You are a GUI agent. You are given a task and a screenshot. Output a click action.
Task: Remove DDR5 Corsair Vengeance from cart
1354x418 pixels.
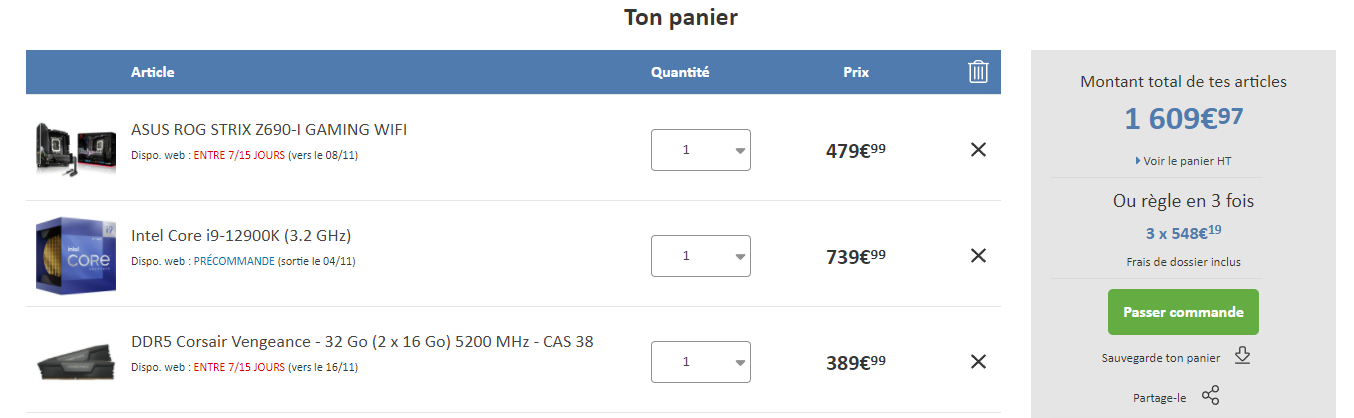point(979,362)
